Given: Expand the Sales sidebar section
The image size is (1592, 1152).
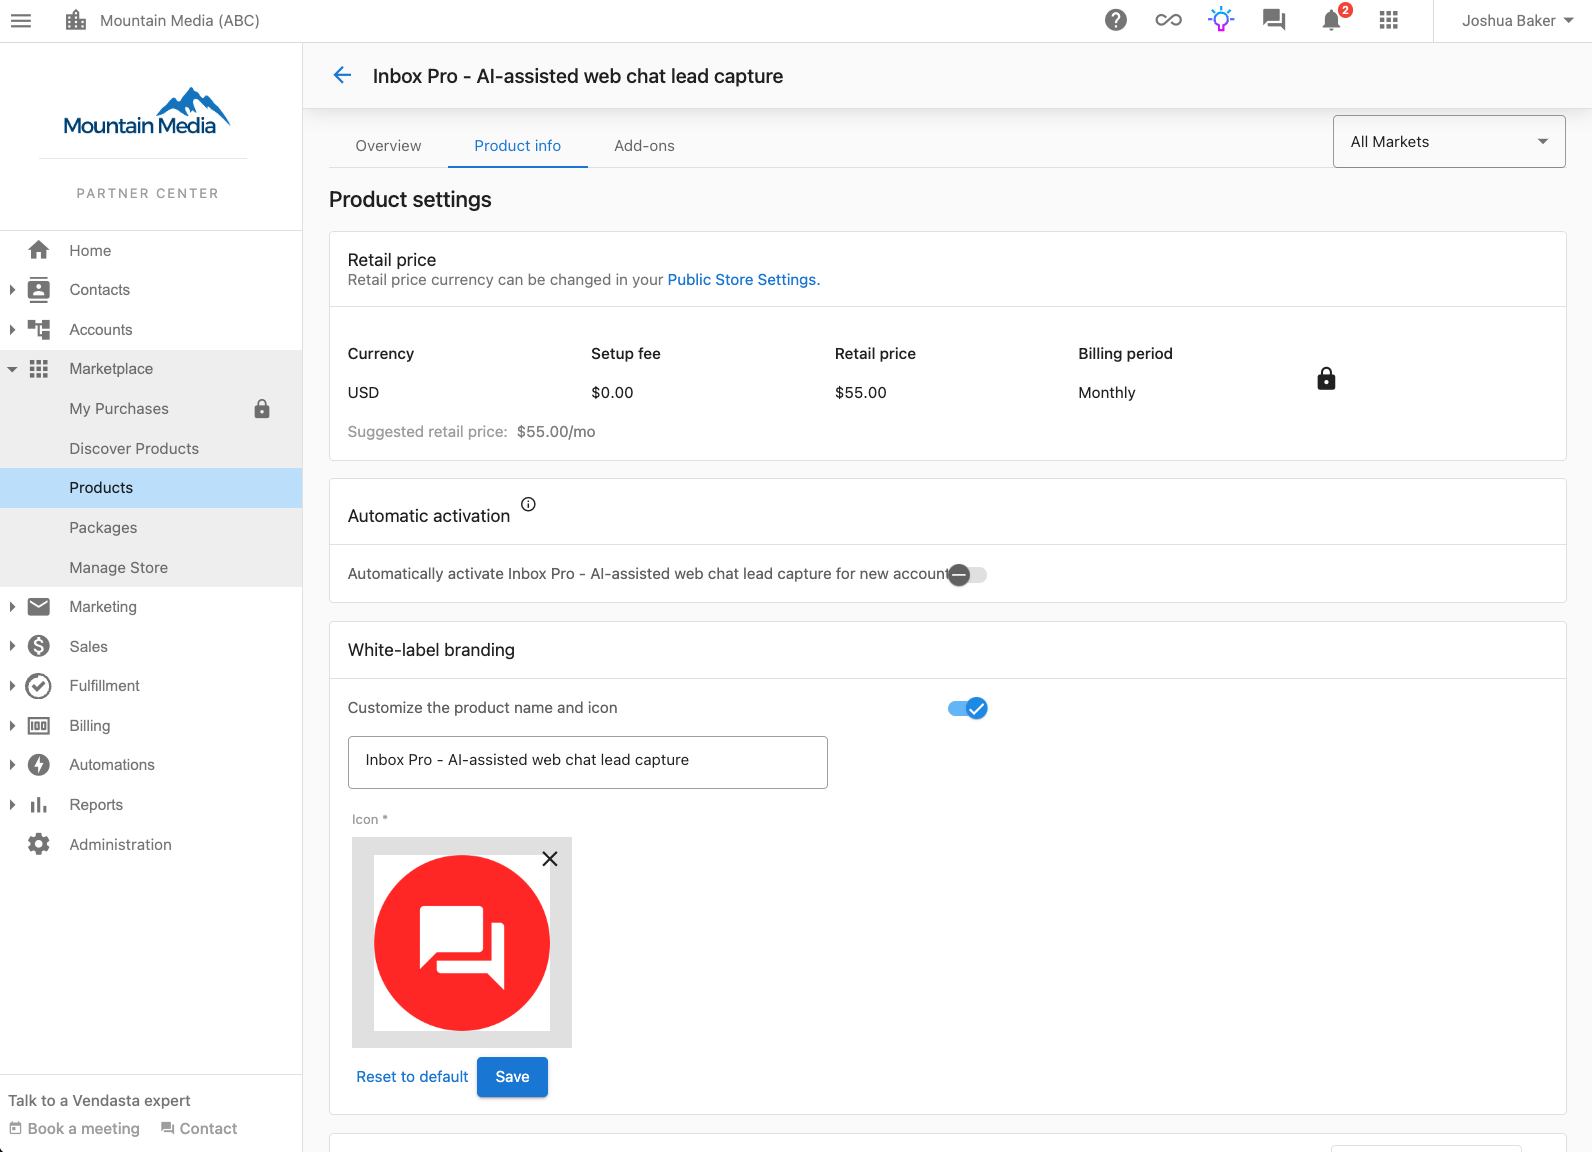Looking at the screenshot, I should pyautogui.click(x=12, y=646).
